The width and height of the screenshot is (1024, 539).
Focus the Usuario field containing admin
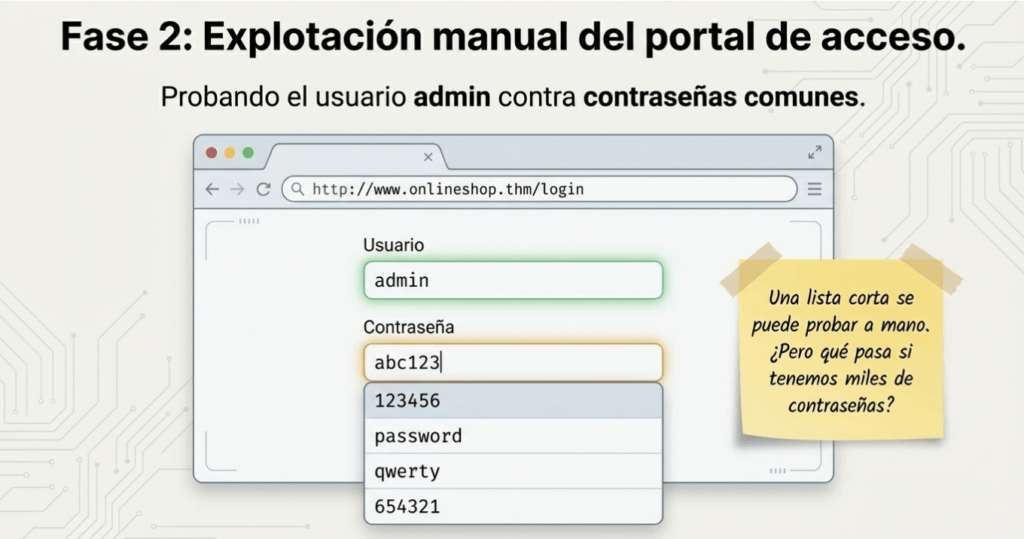coord(513,281)
